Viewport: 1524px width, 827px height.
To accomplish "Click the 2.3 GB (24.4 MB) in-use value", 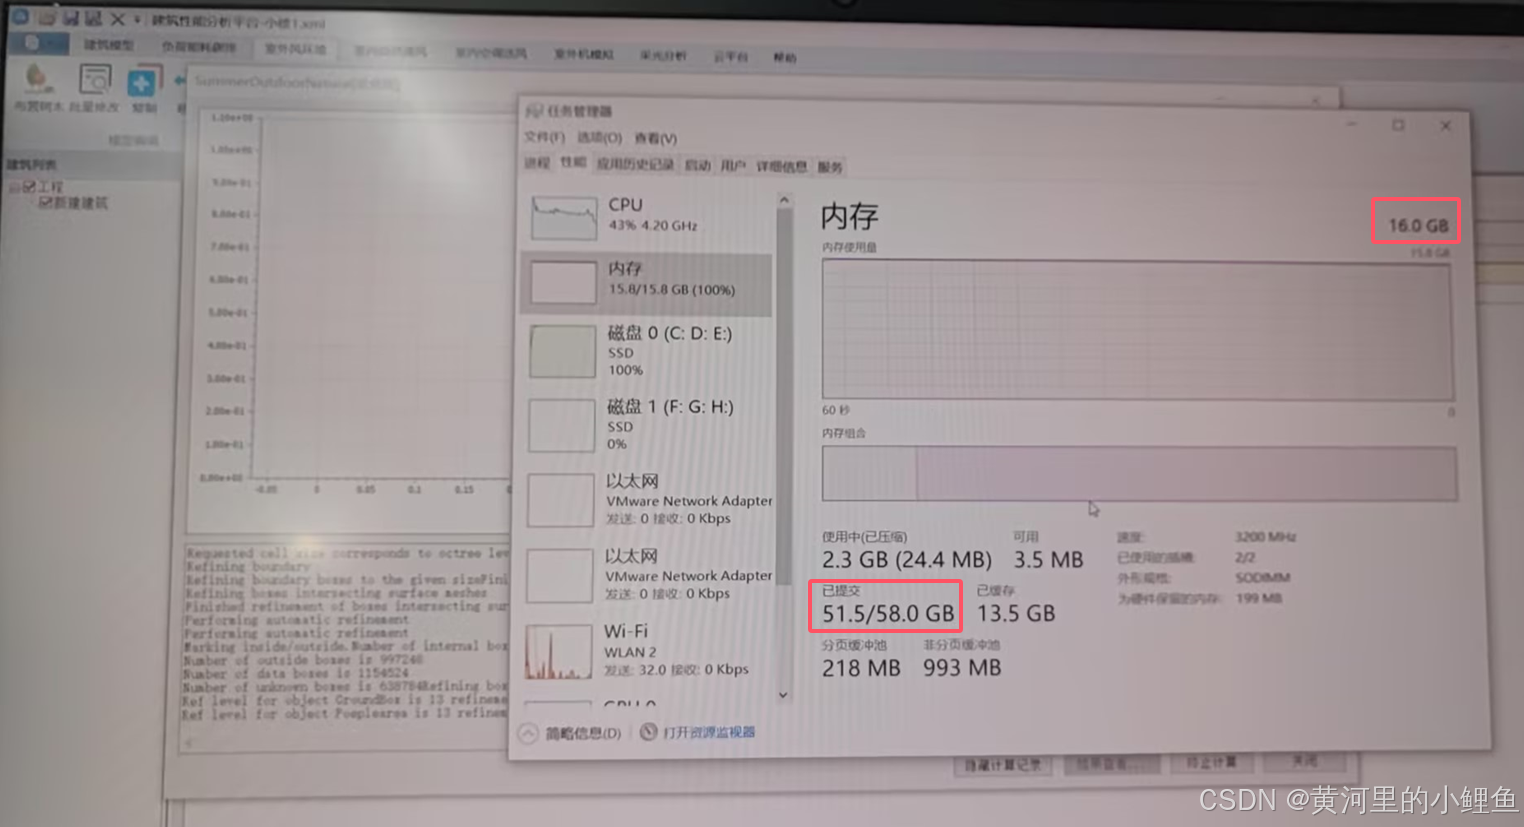I will pos(907,560).
